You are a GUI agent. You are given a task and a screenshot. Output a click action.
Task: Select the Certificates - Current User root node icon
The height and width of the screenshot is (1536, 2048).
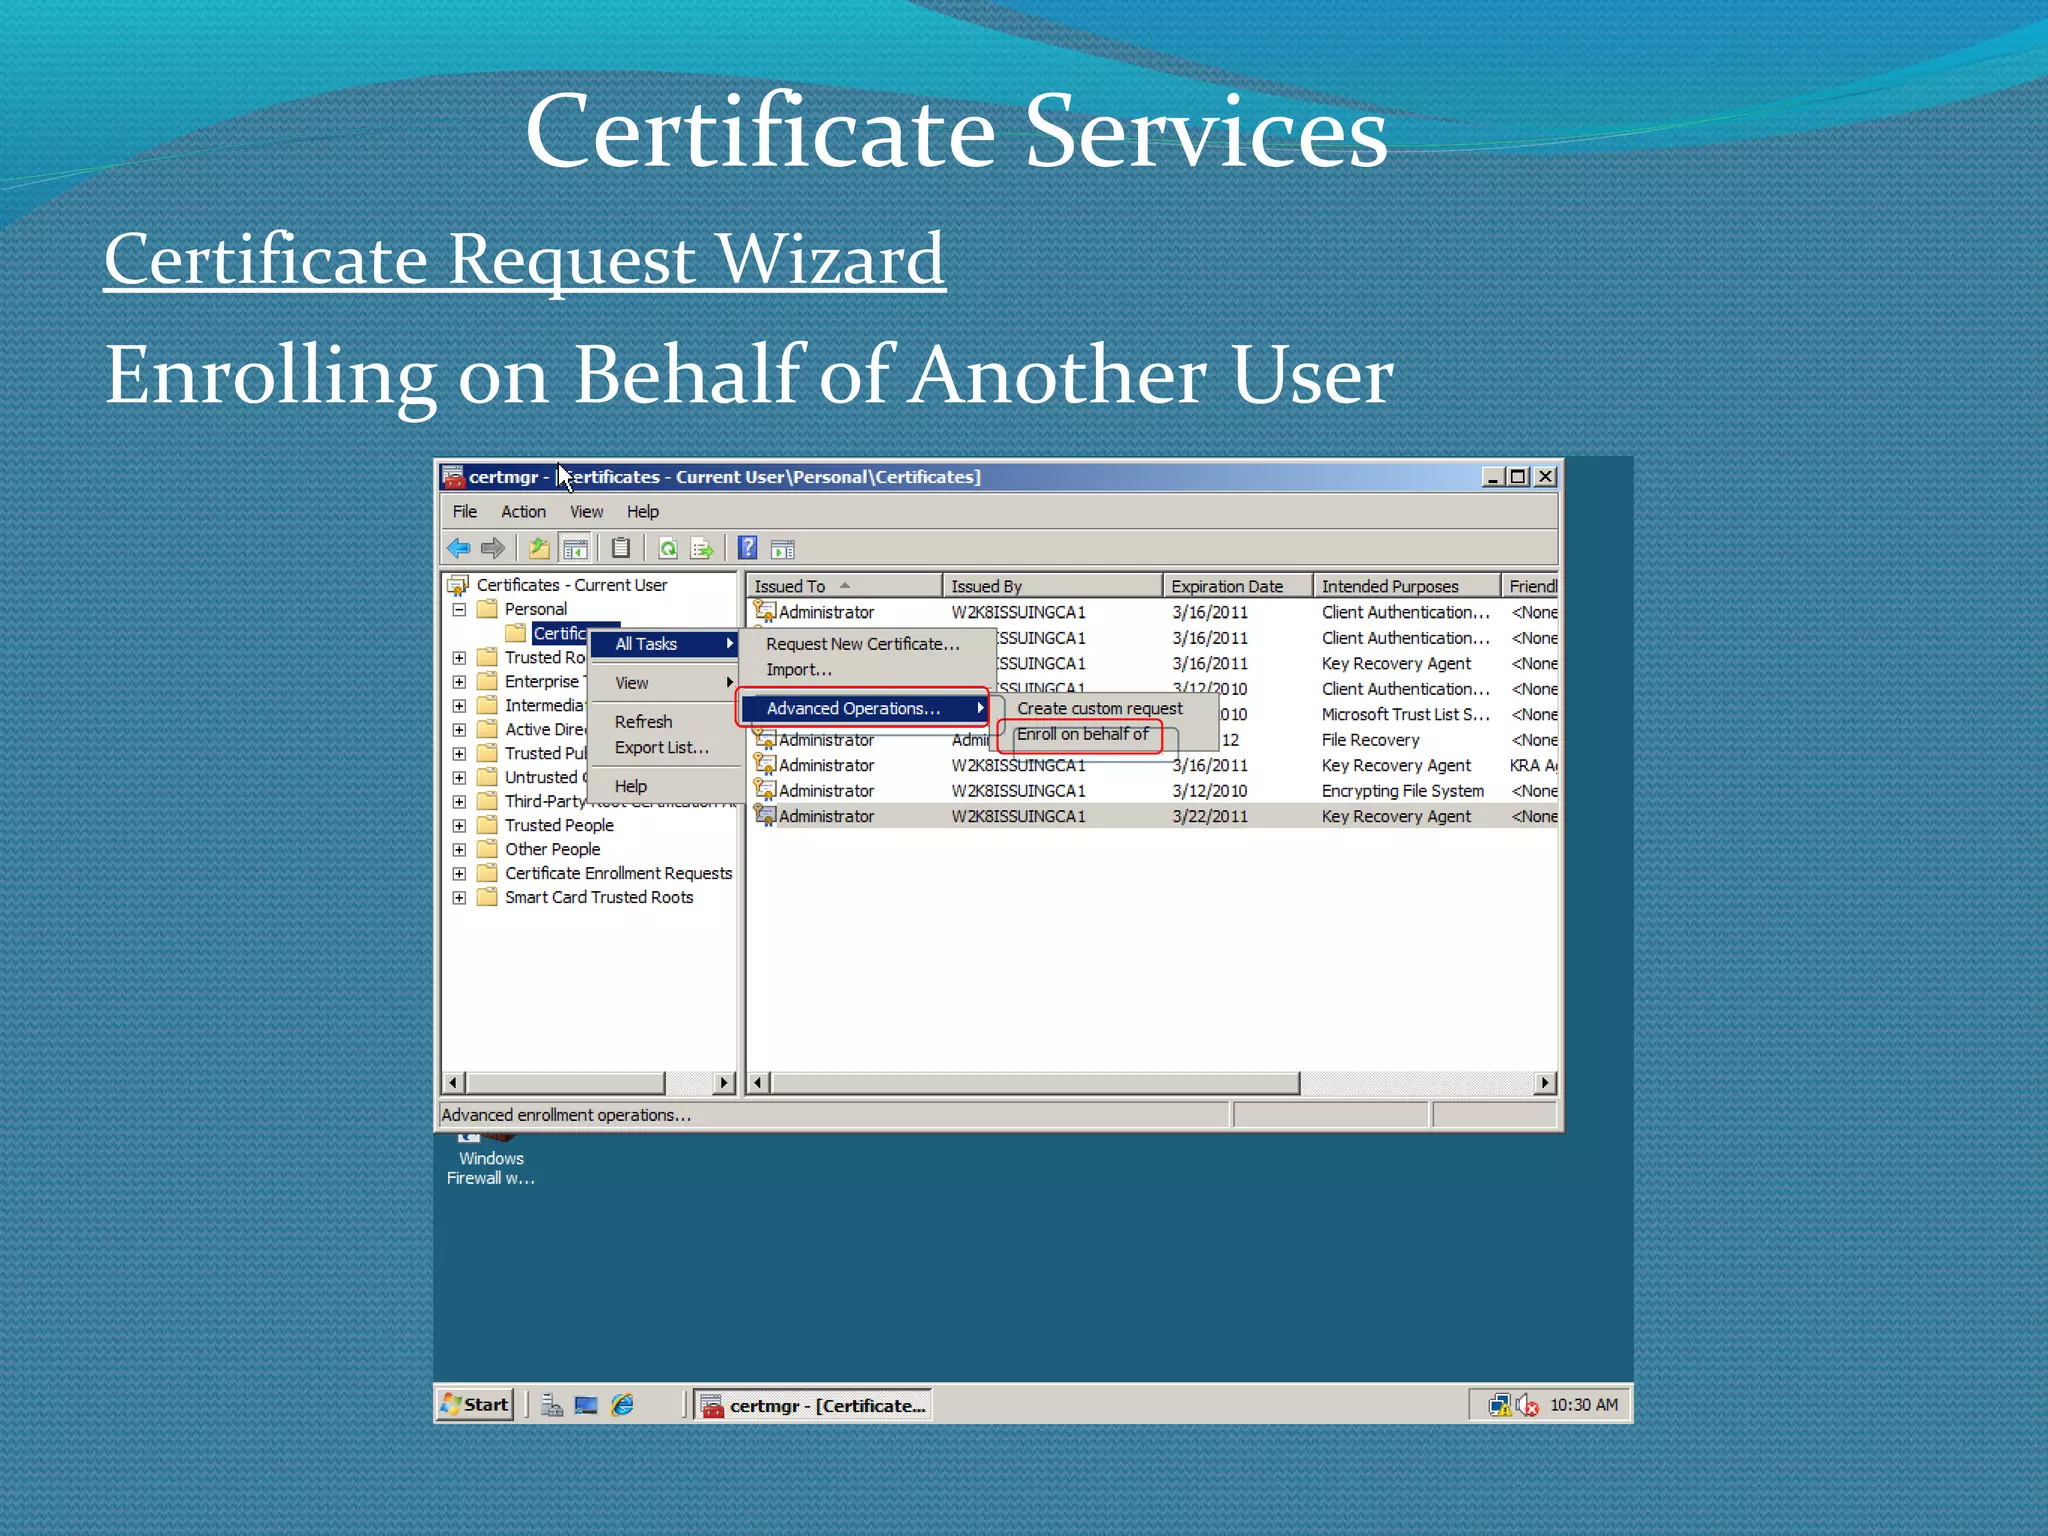pos(458,585)
